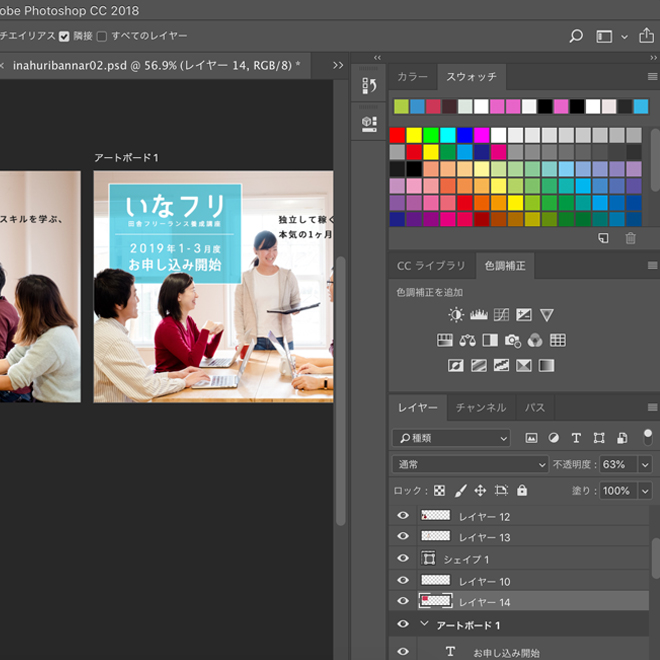Click the share document icon

coord(646,36)
